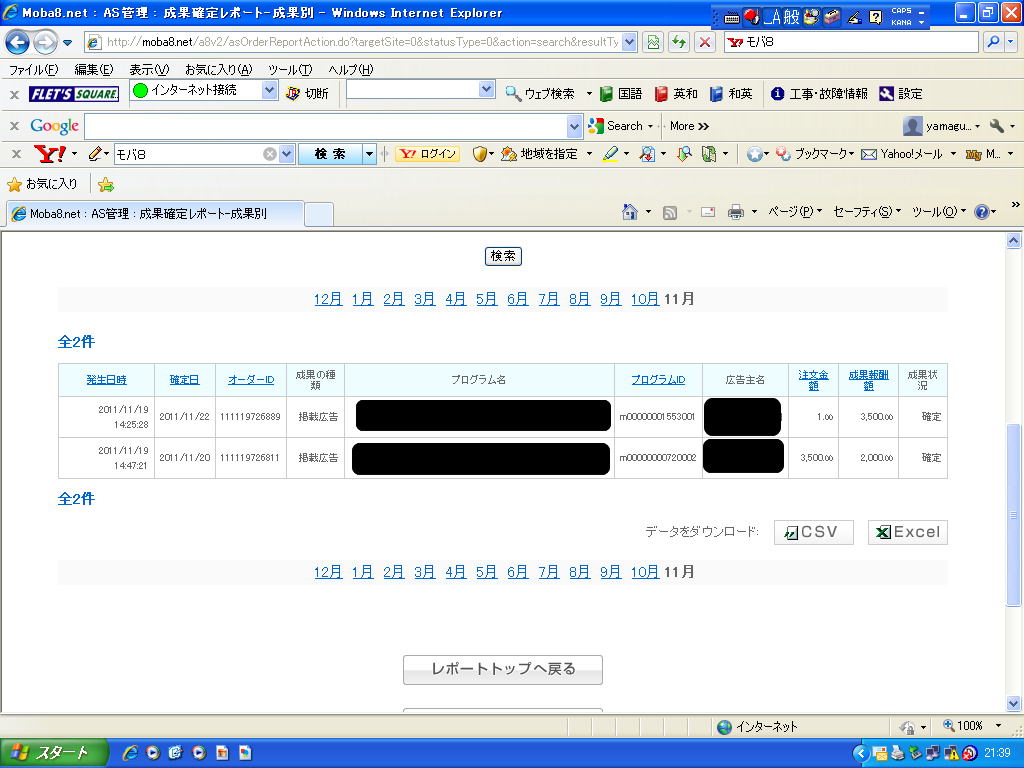Click the 国語 dictionary book icon

click(x=606, y=94)
